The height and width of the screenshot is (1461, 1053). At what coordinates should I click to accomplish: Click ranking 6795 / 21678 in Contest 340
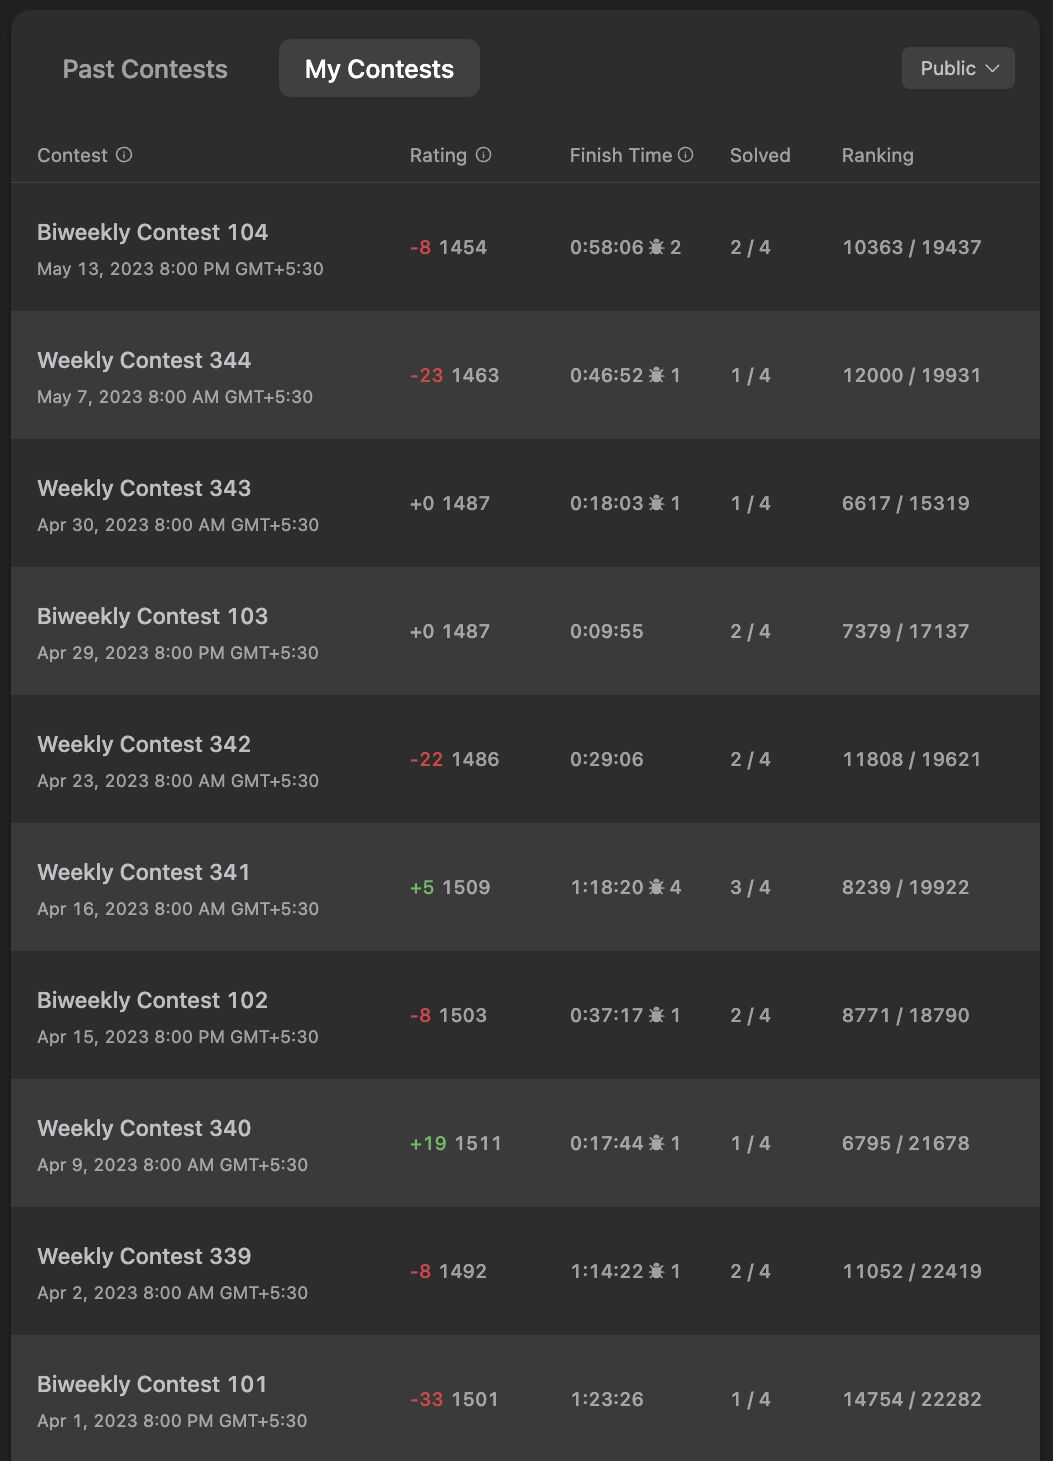pyautogui.click(x=905, y=1143)
